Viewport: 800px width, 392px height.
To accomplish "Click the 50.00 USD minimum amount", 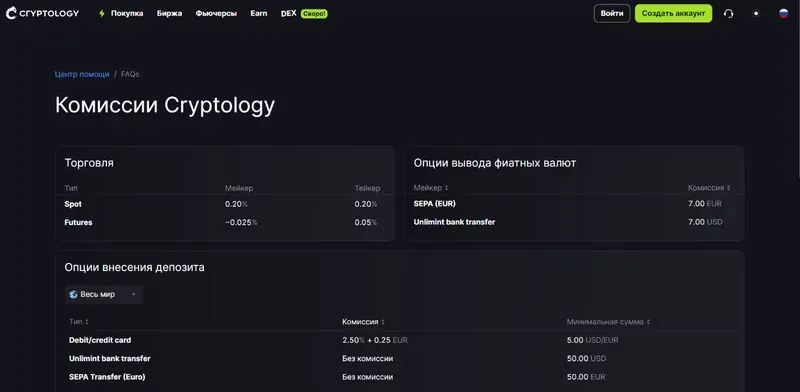I will 586,358.
